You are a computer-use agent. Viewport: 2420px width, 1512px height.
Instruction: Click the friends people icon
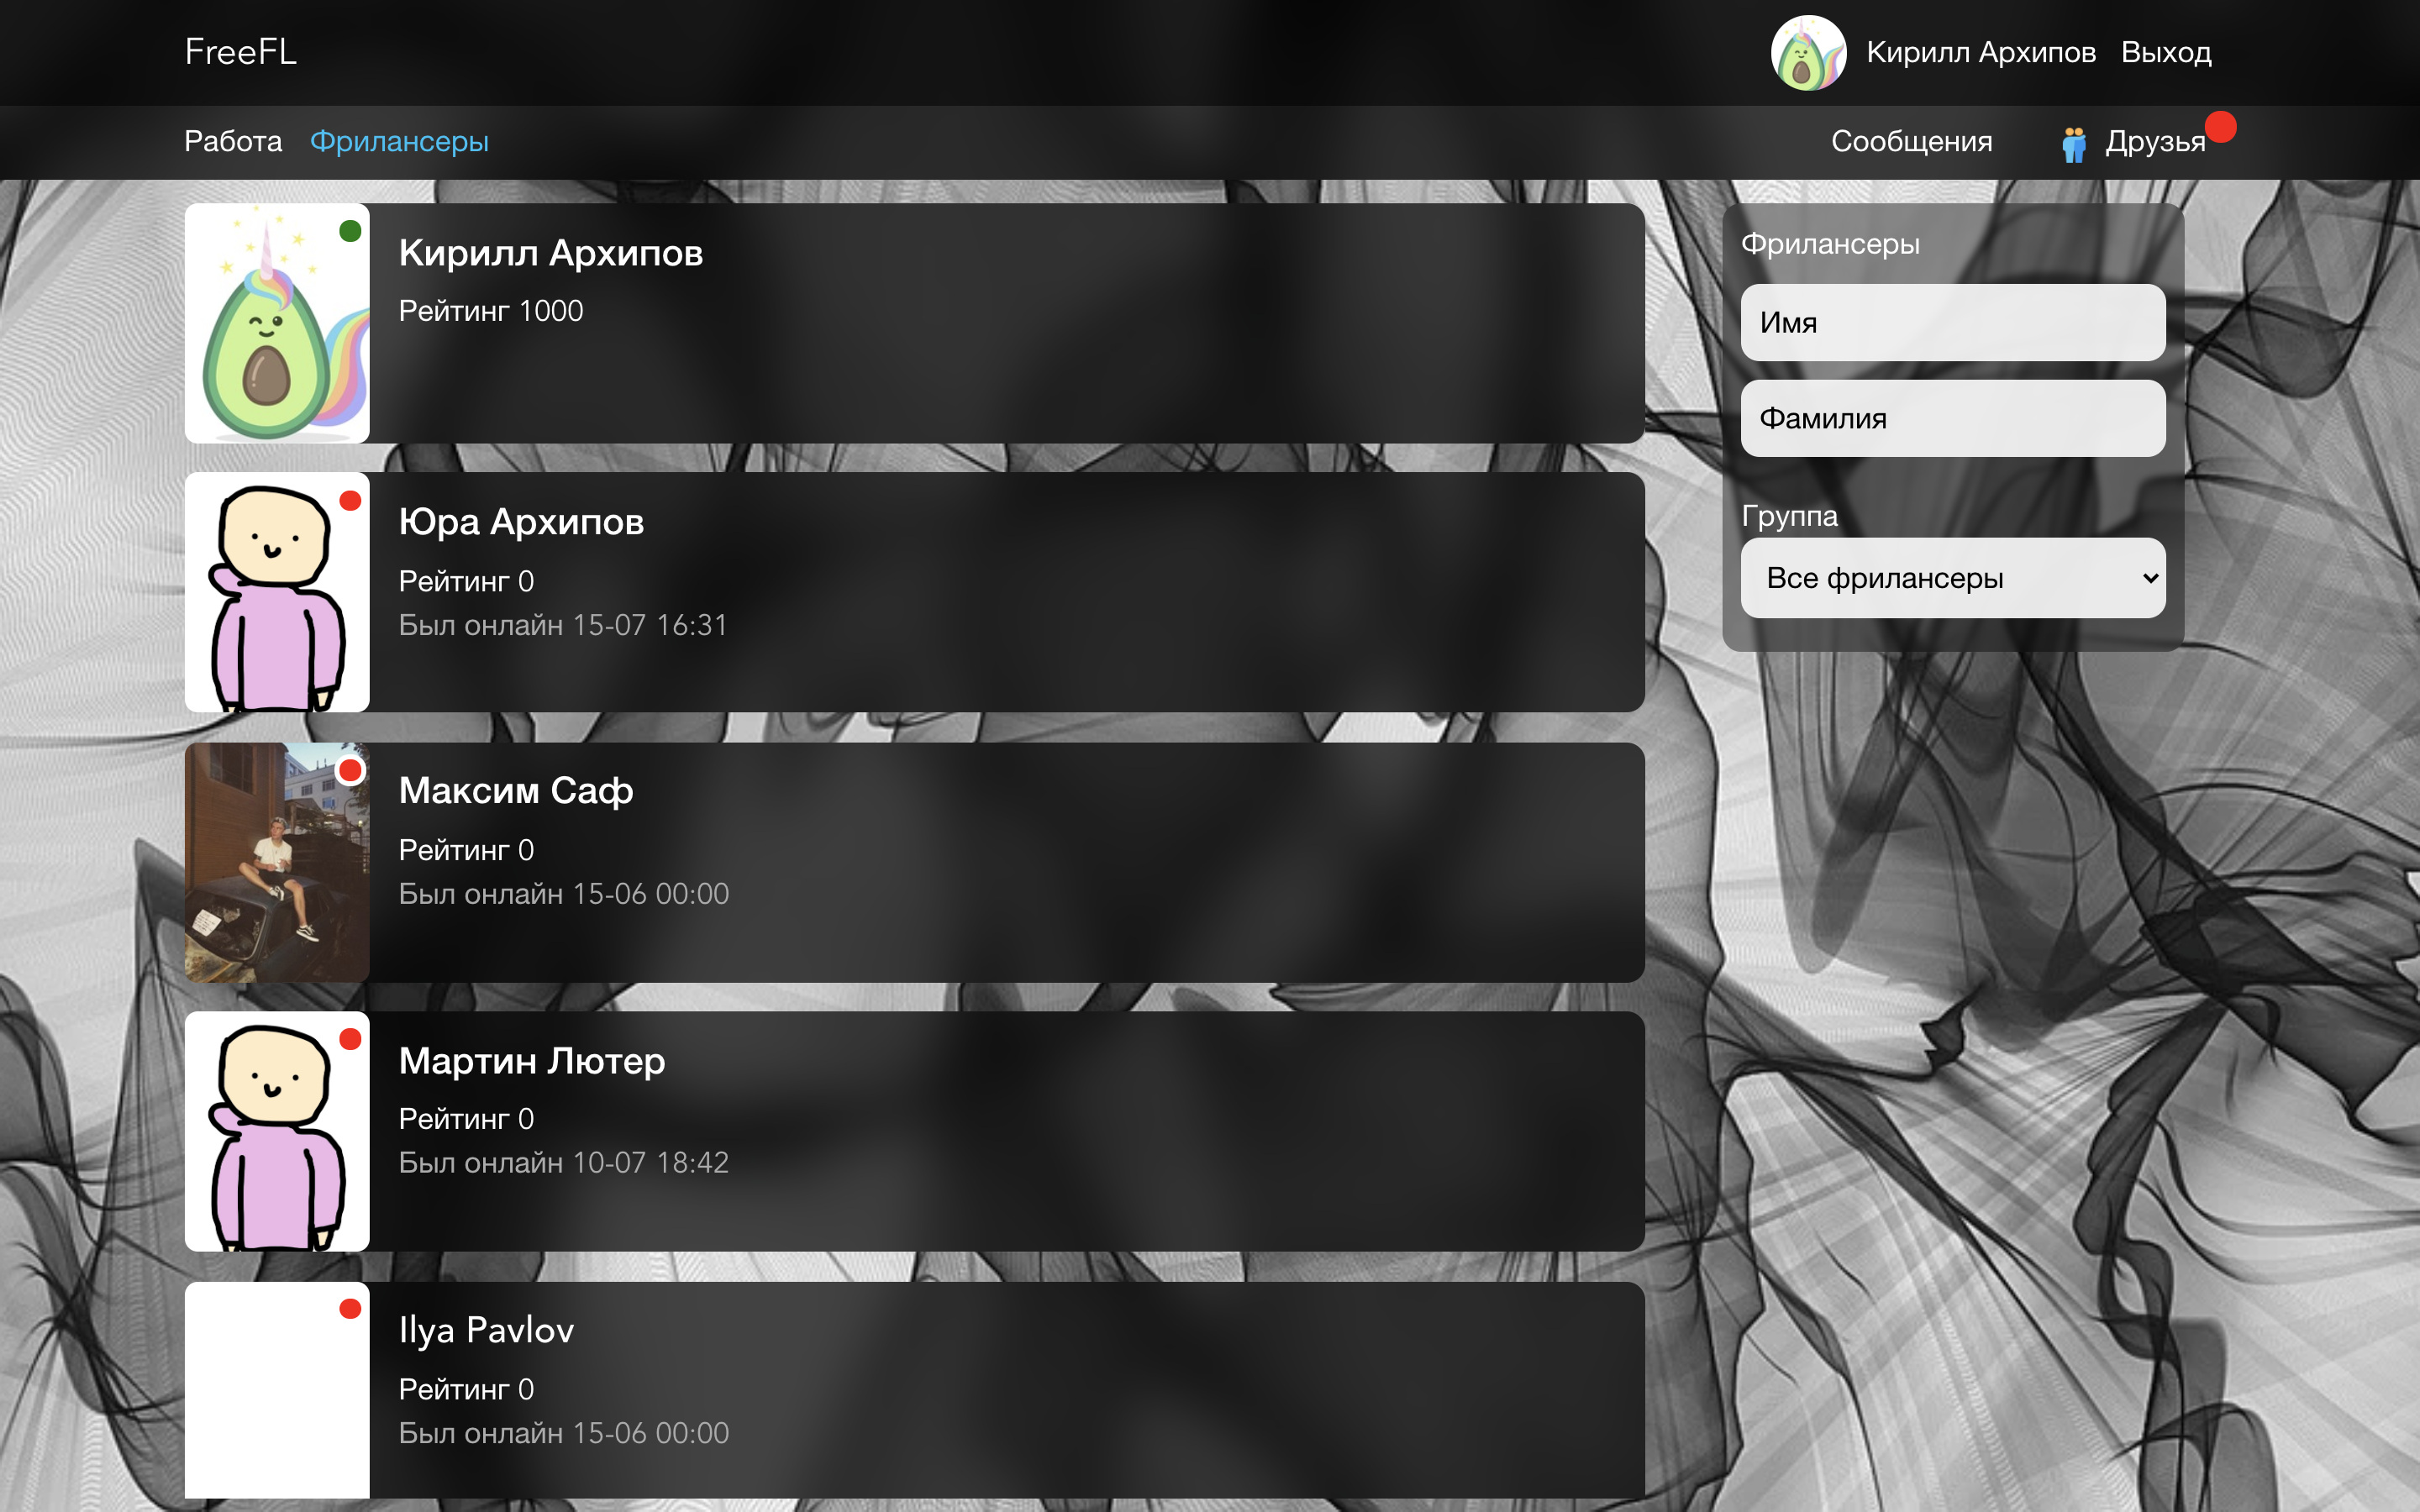click(x=2074, y=145)
